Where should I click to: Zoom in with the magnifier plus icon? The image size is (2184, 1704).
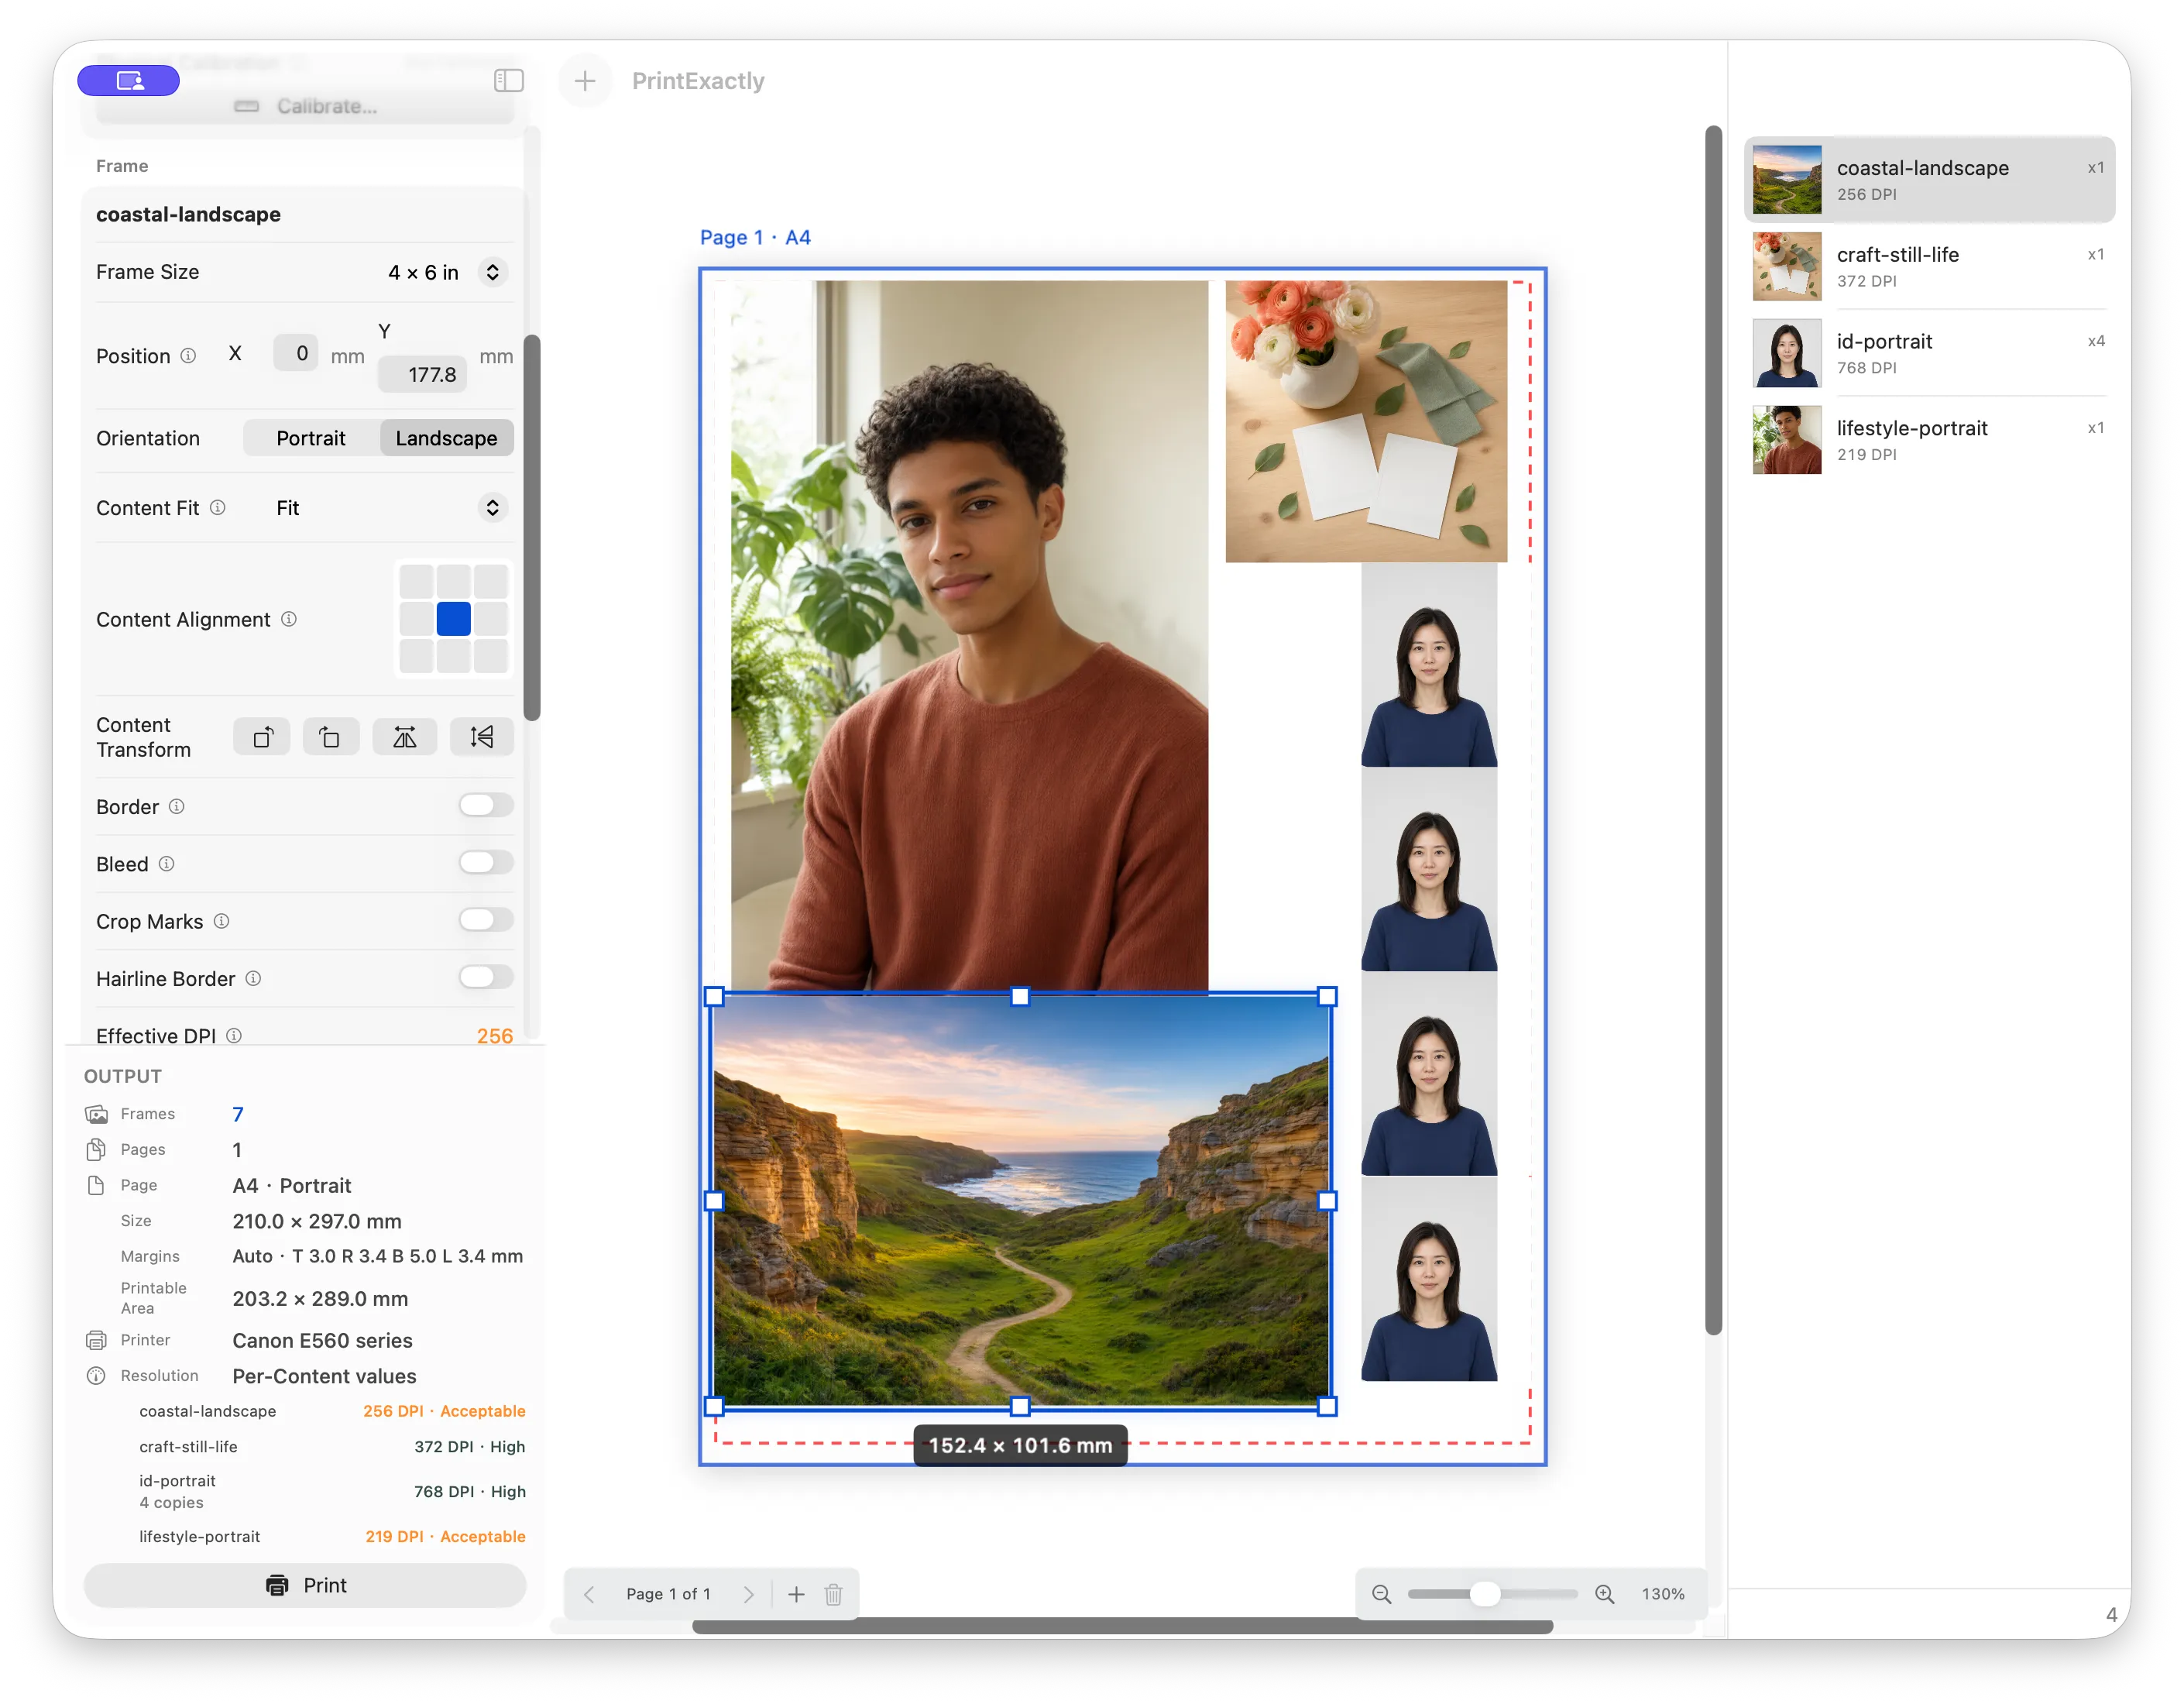pyautogui.click(x=1605, y=1594)
